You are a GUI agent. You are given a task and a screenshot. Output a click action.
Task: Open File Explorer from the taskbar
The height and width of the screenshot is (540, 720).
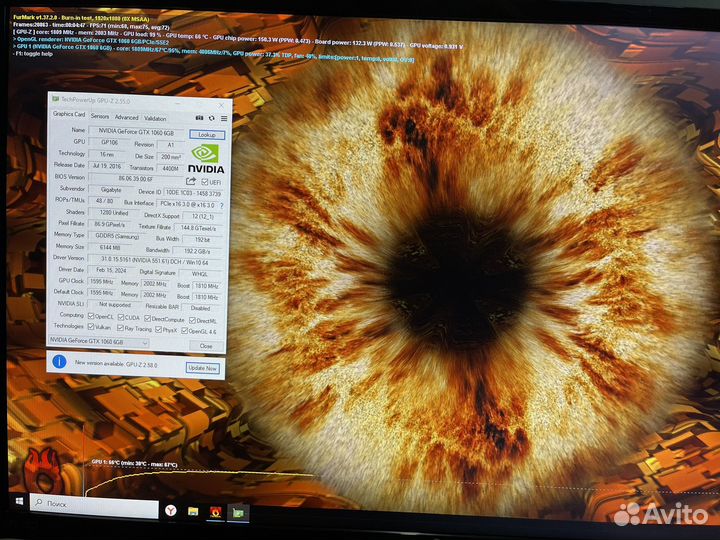193,511
